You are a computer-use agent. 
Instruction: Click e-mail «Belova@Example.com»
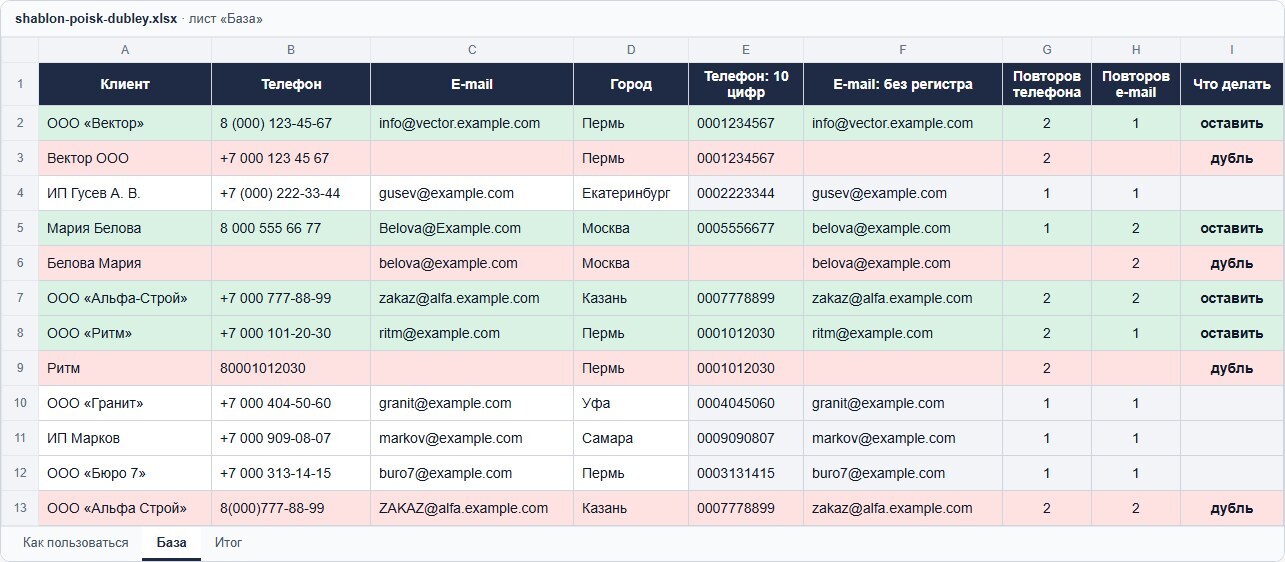pyautogui.click(x=472, y=228)
